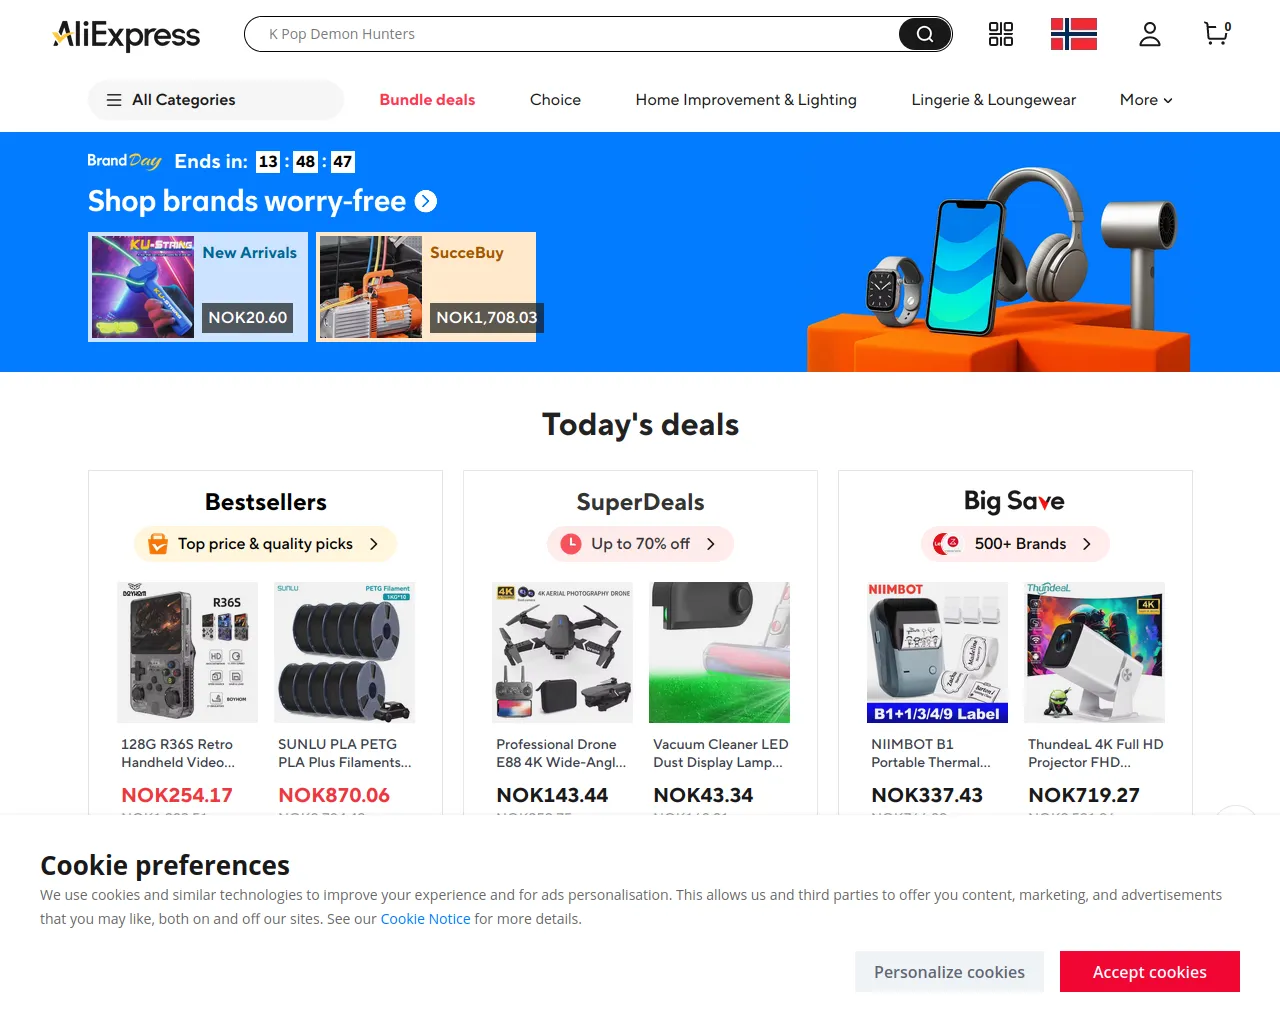Open the QR code app download icon
The image size is (1280, 1024).
(x=1000, y=34)
